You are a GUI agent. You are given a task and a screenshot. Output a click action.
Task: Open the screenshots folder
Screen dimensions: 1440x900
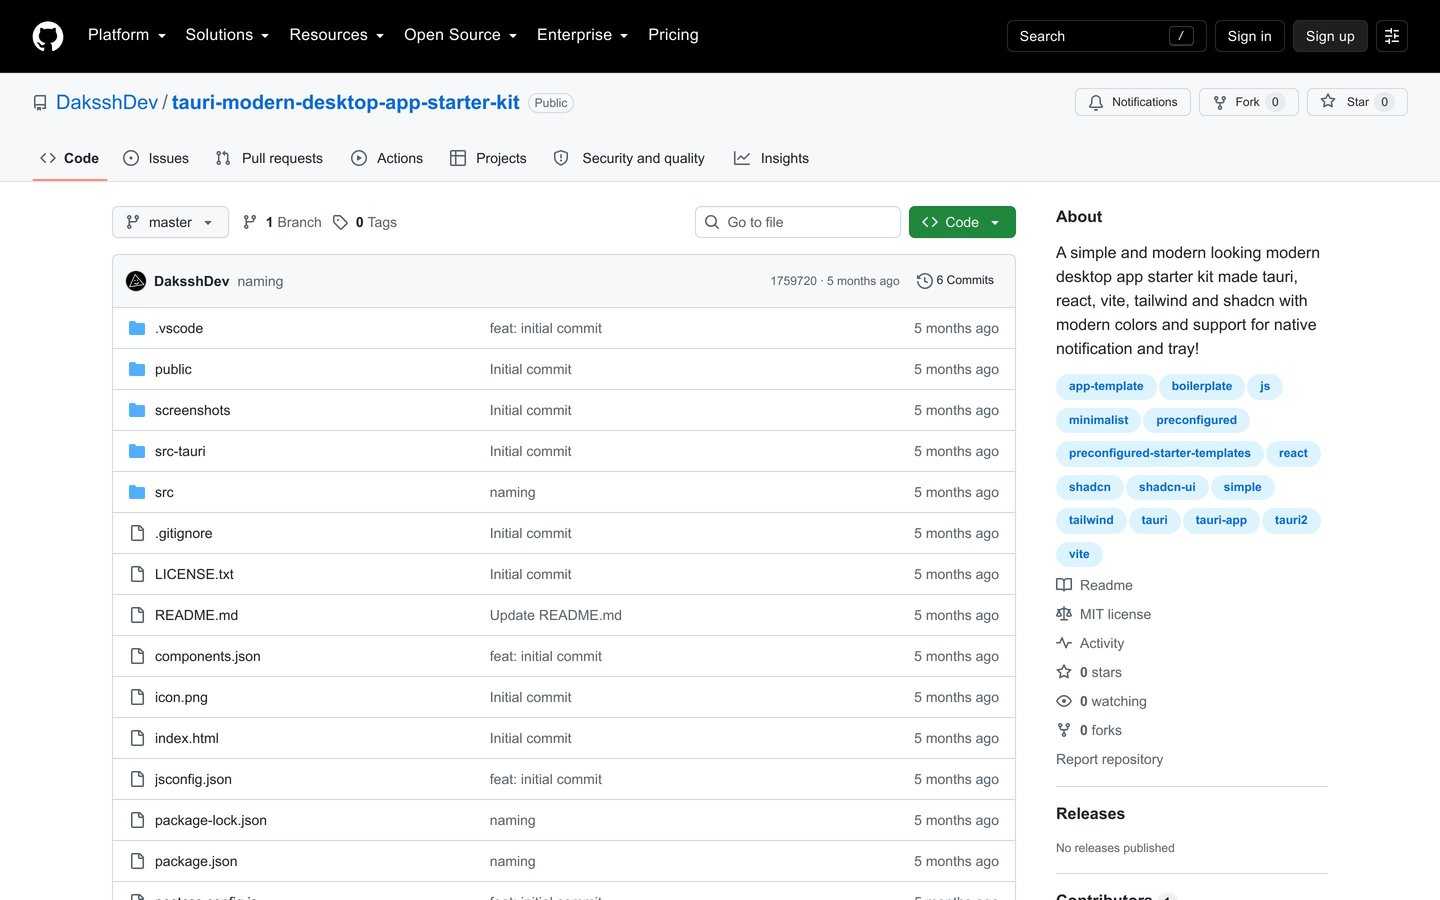pyautogui.click(x=192, y=410)
